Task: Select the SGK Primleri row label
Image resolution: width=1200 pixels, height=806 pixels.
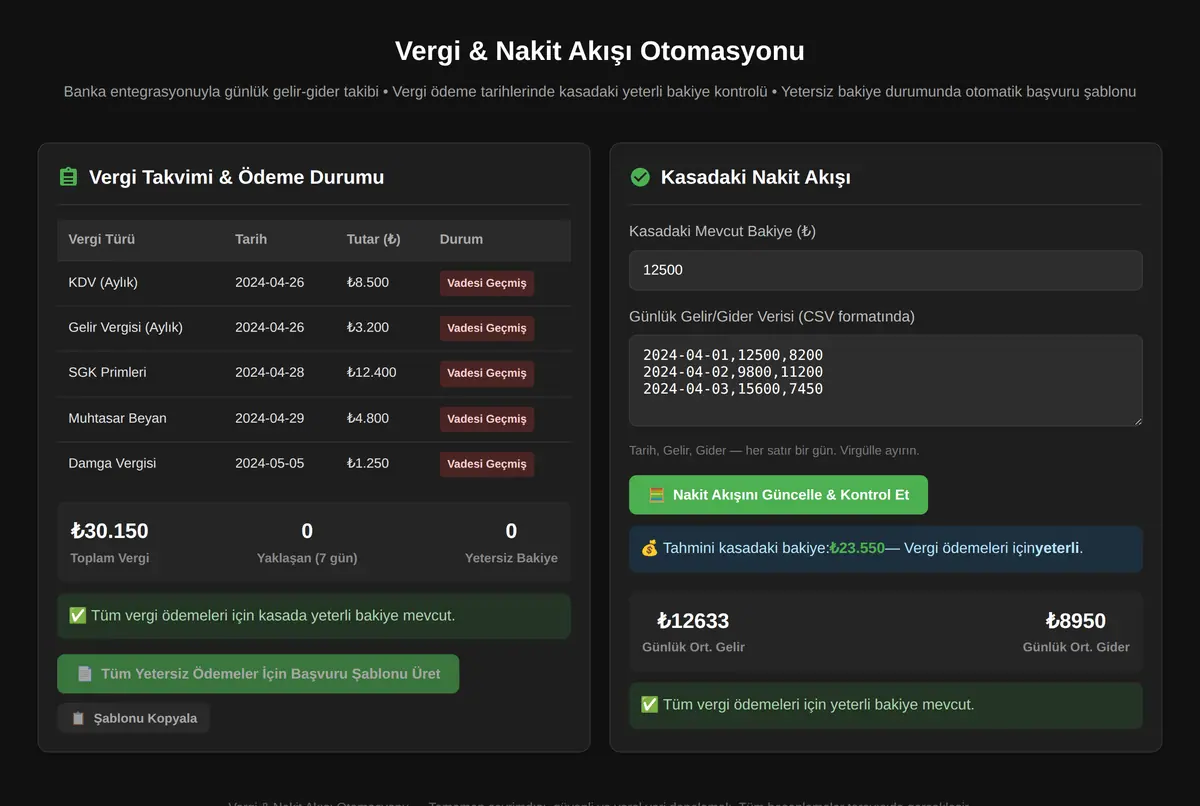Action: [107, 373]
